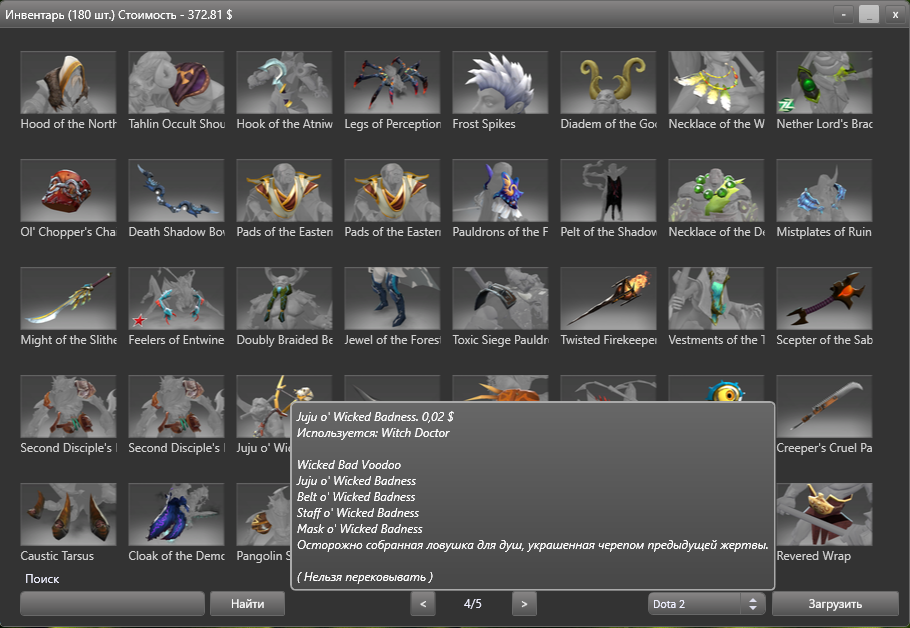Screen dimensions: 910x628
Task: Click the inventory title with total cost 372.81 $
Action: 119,15
